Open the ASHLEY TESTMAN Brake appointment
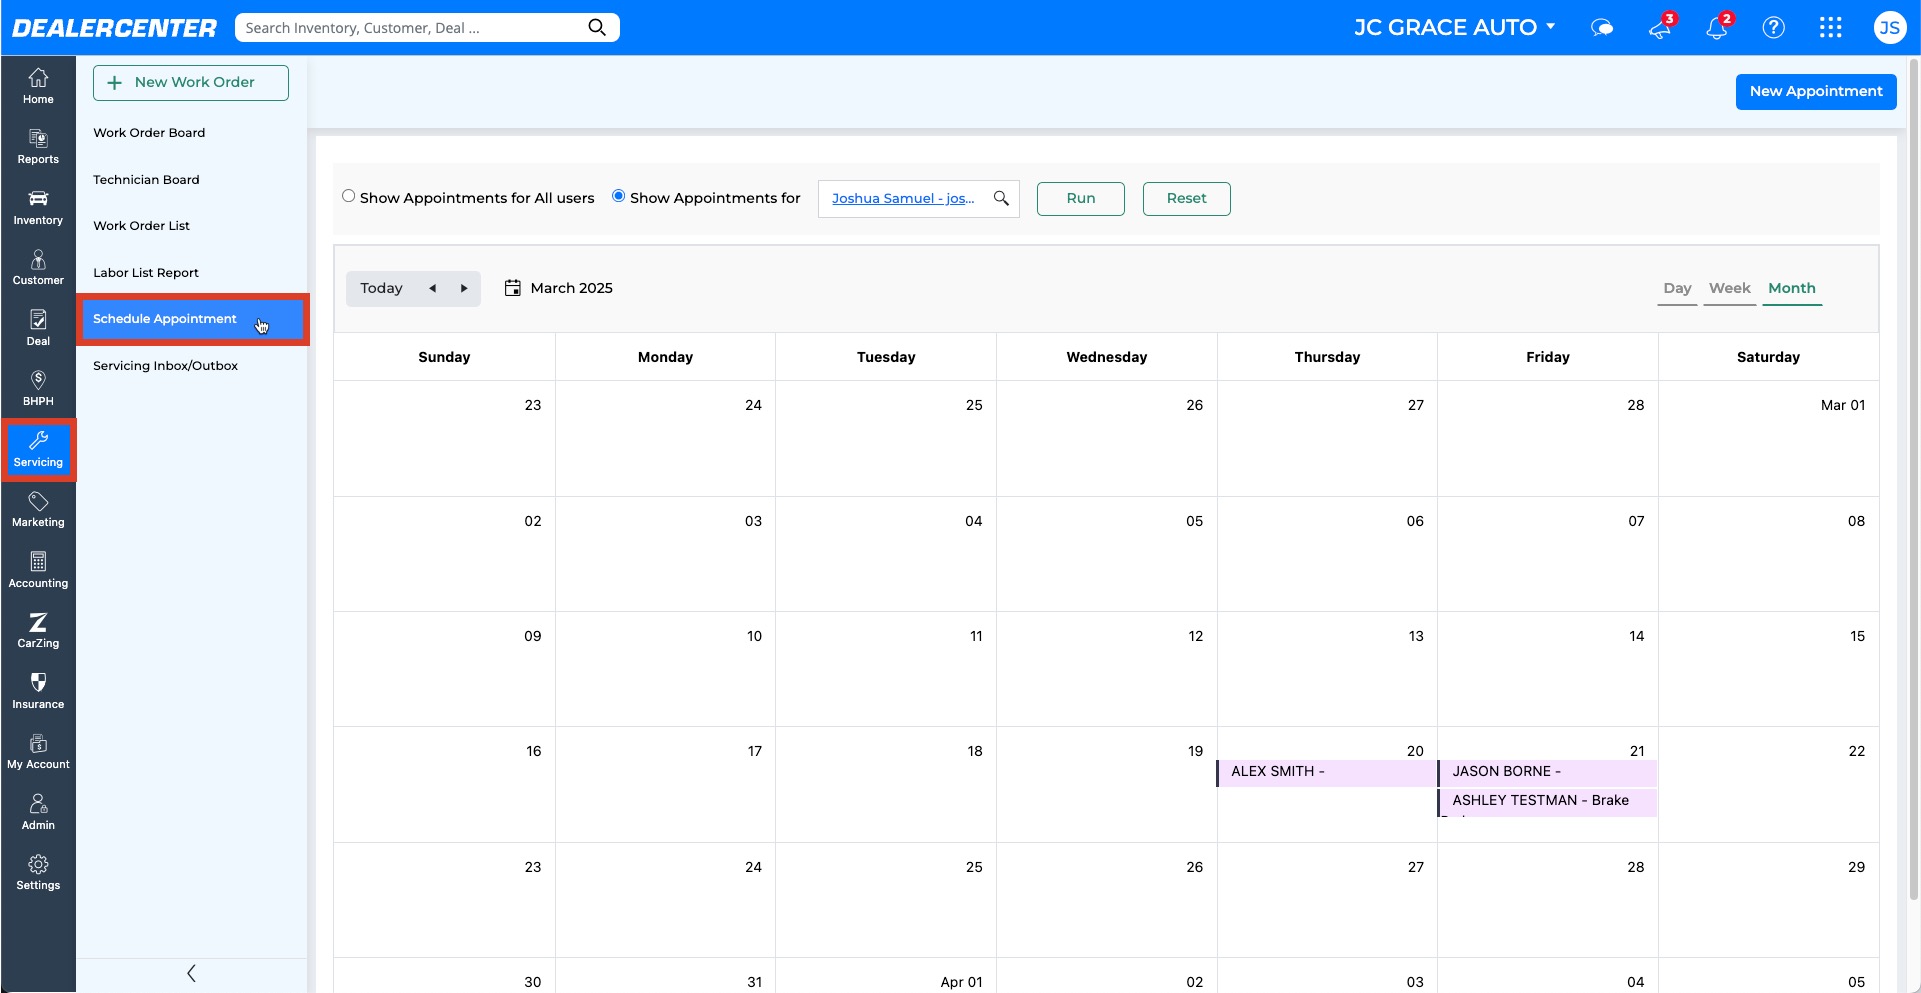This screenshot has width=1921, height=993. tap(1547, 801)
